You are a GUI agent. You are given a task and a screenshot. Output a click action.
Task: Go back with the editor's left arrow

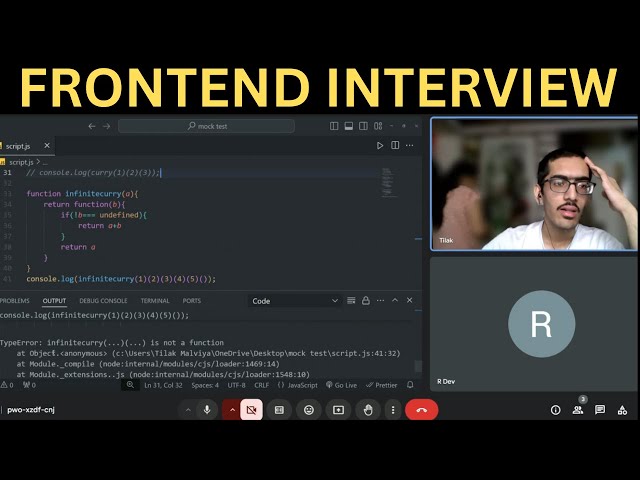[x=92, y=126]
